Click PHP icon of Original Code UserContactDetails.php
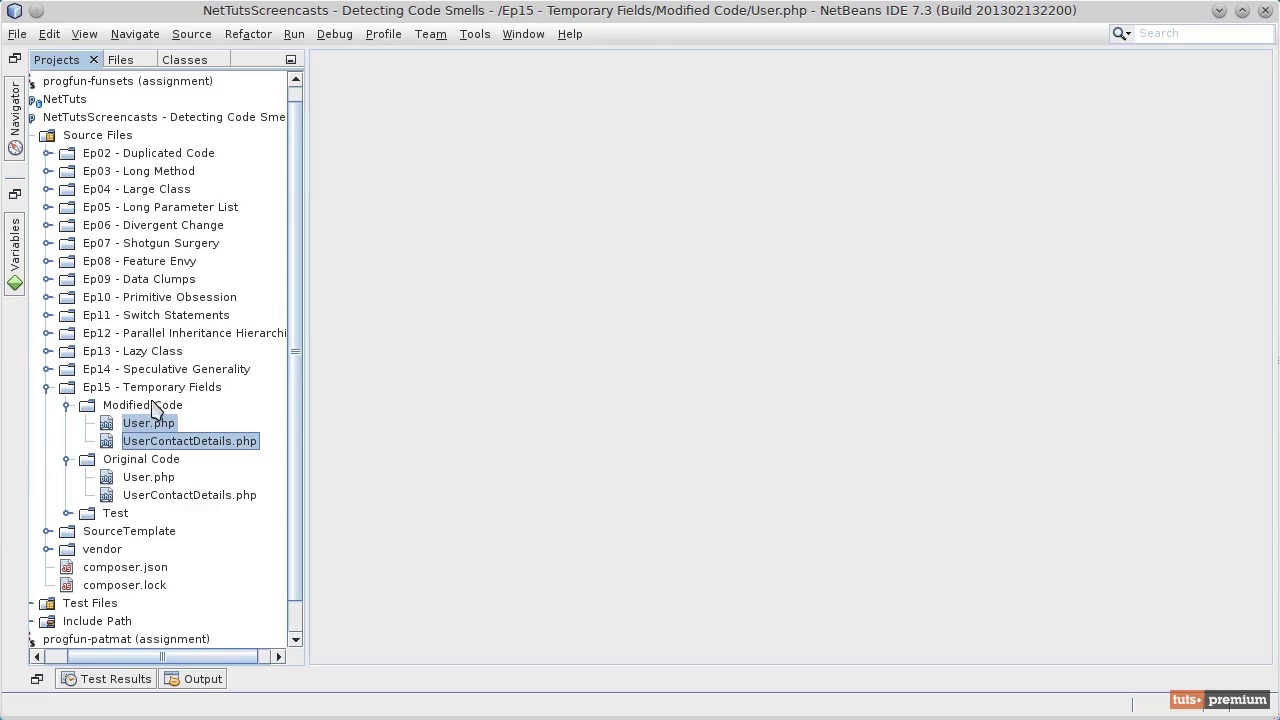Image resolution: width=1280 pixels, height=720 pixels. click(x=107, y=495)
